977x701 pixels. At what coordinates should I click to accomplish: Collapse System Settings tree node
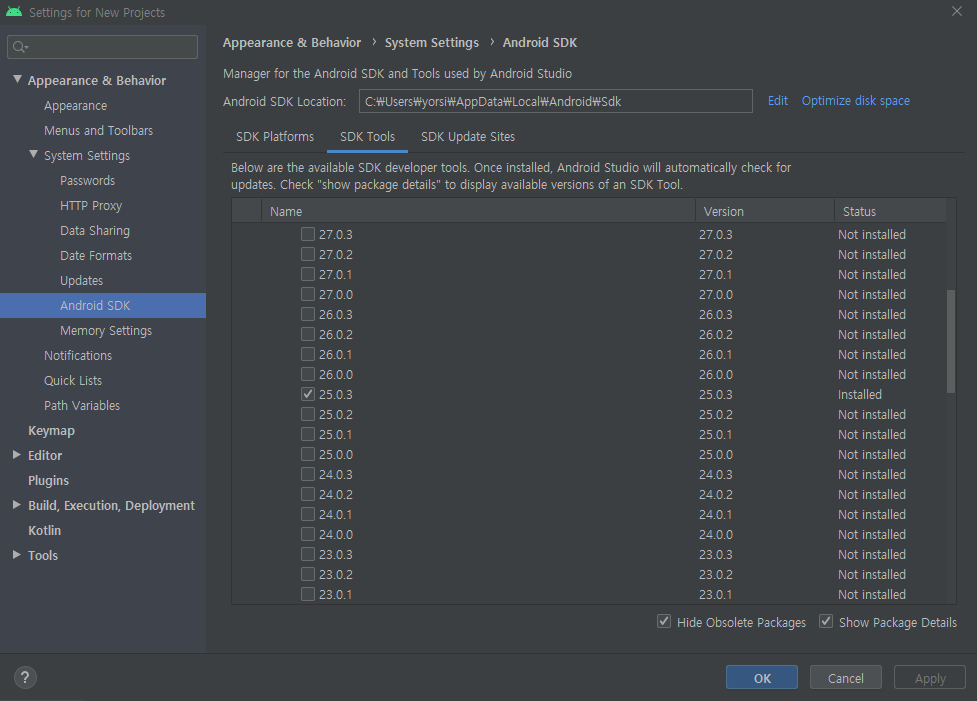34,155
